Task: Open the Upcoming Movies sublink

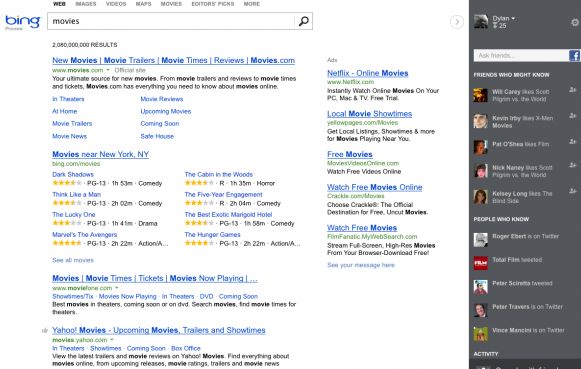Action: (x=166, y=111)
